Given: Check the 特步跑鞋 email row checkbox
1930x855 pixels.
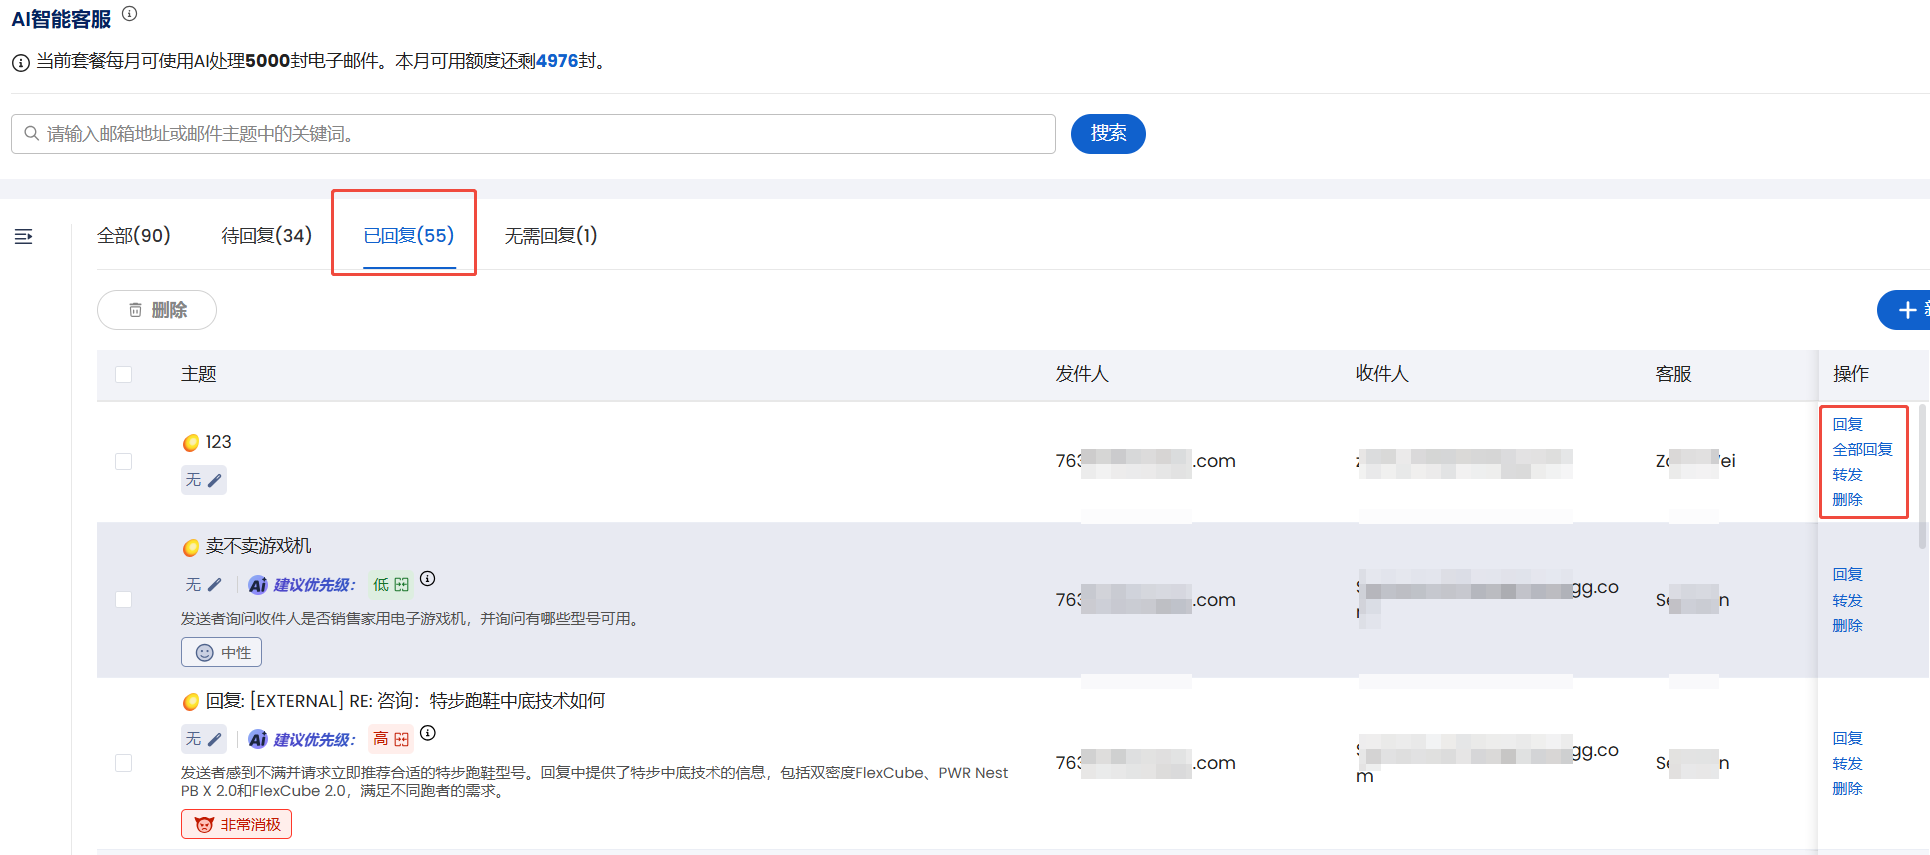Looking at the screenshot, I should click(124, 762).
